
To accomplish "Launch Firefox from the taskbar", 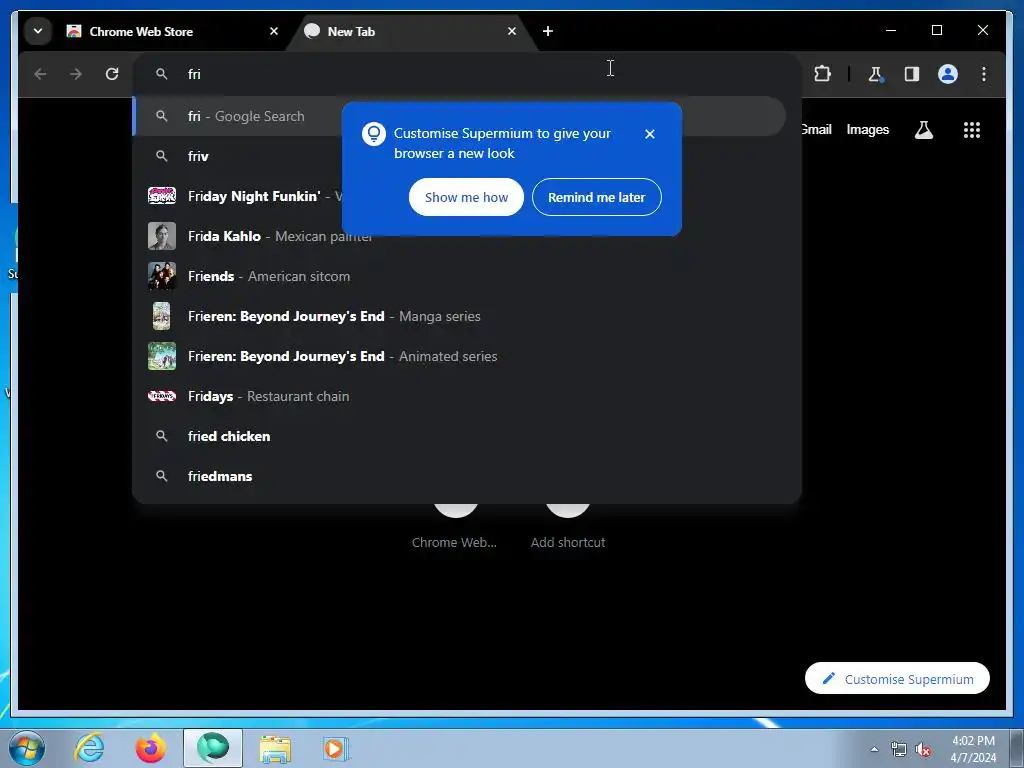I will click(x=150, y=748).
